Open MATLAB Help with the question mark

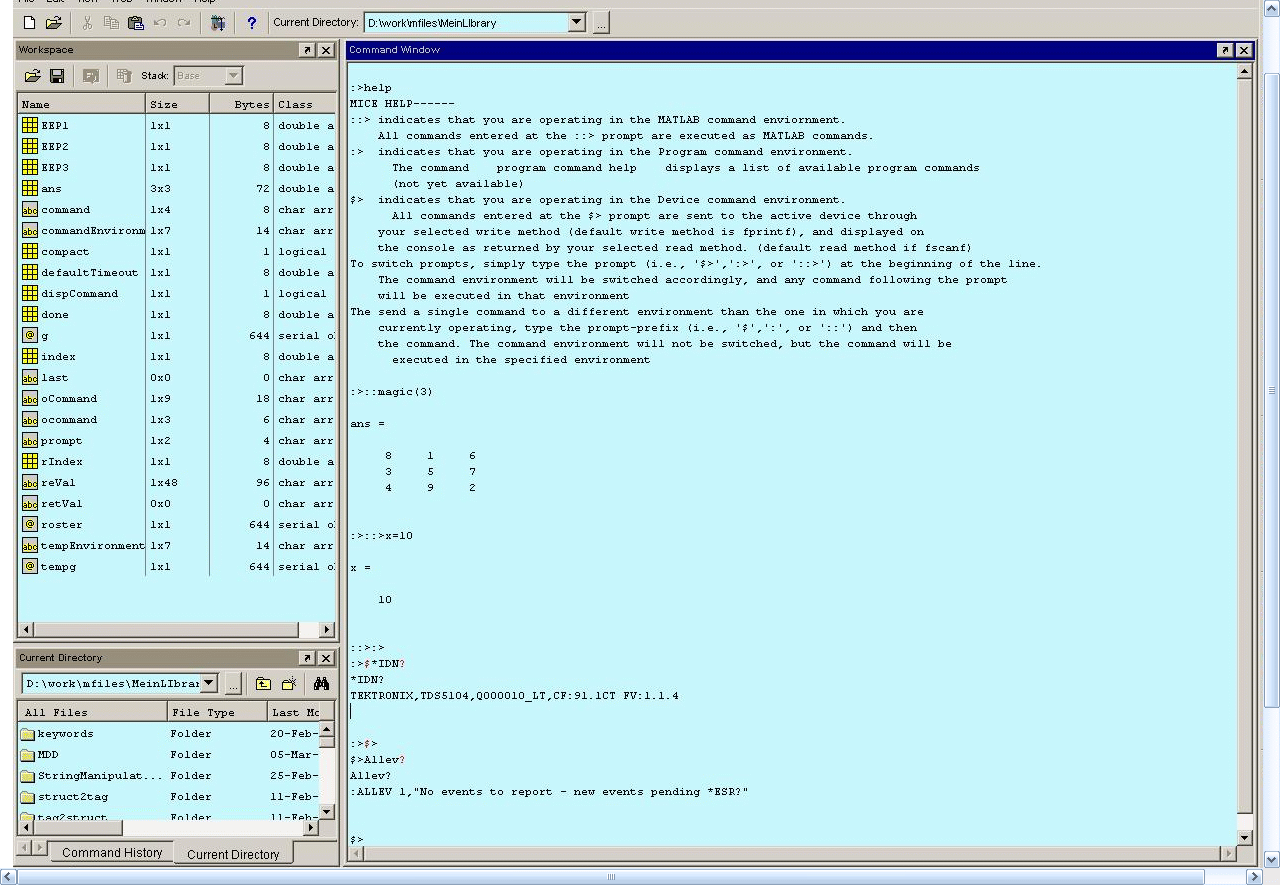coord(251,22)
